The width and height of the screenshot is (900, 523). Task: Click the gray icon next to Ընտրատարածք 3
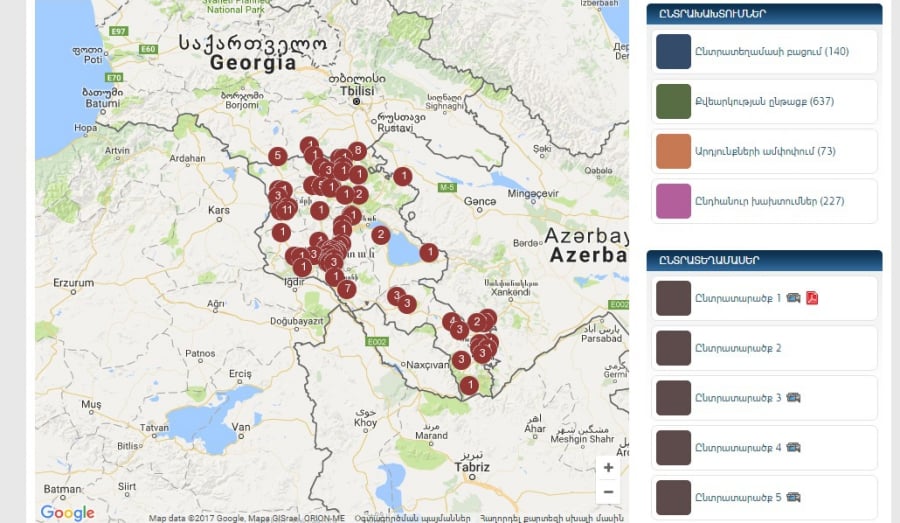[x=793, y=398]
